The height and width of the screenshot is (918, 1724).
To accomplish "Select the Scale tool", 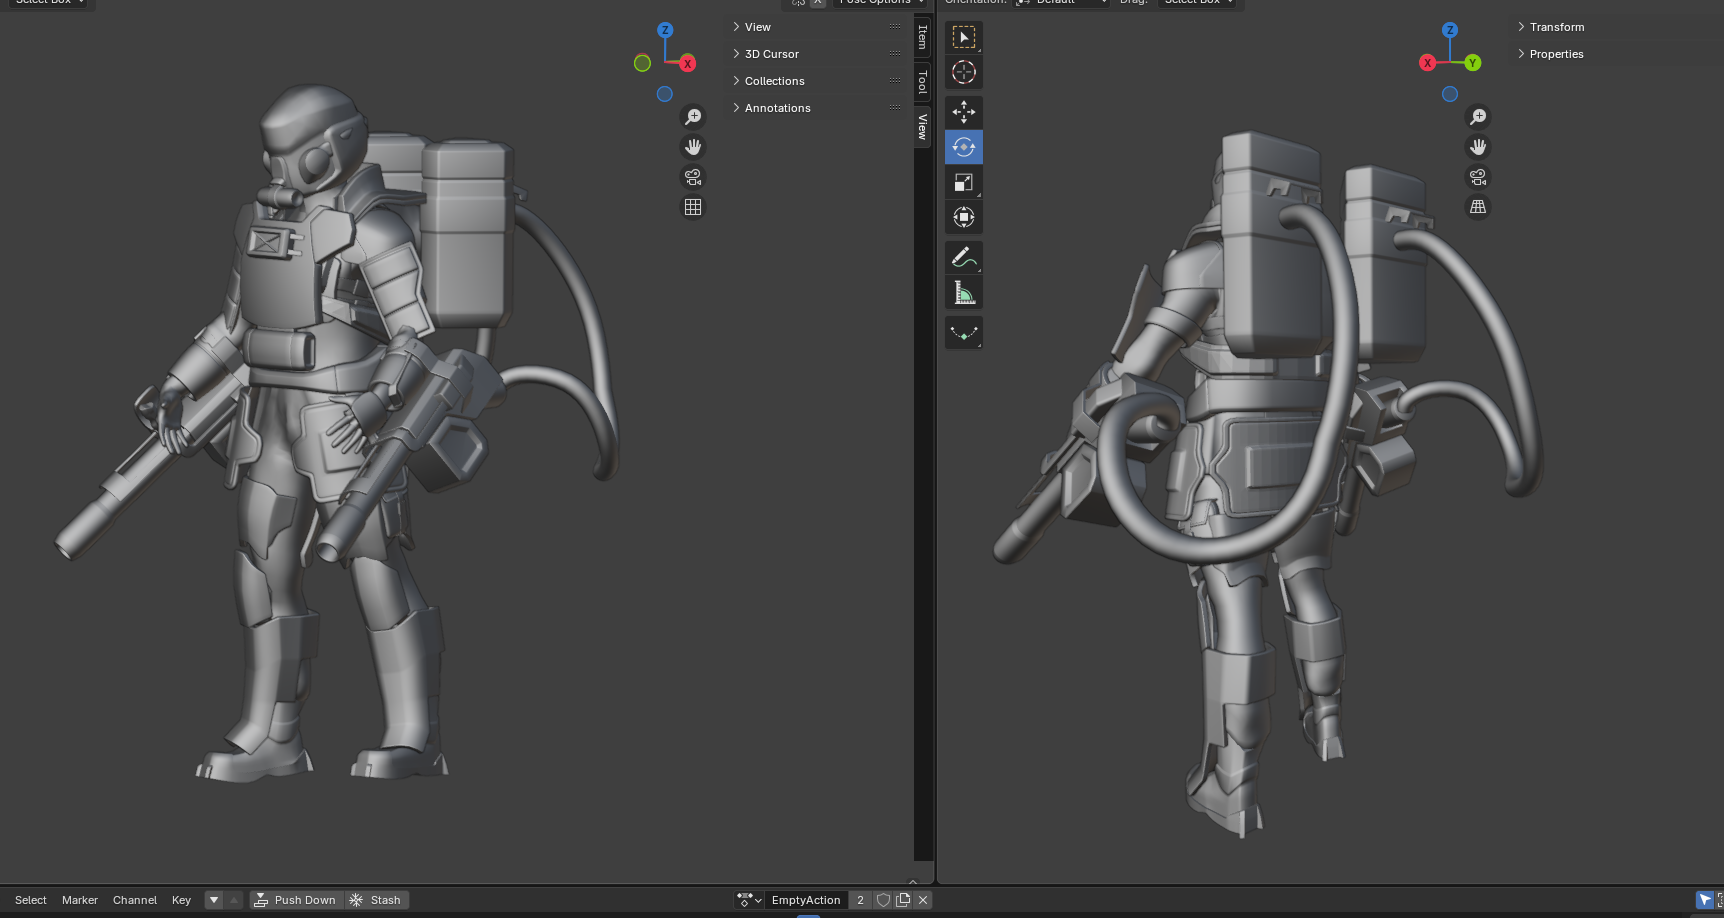I will 963,182.
